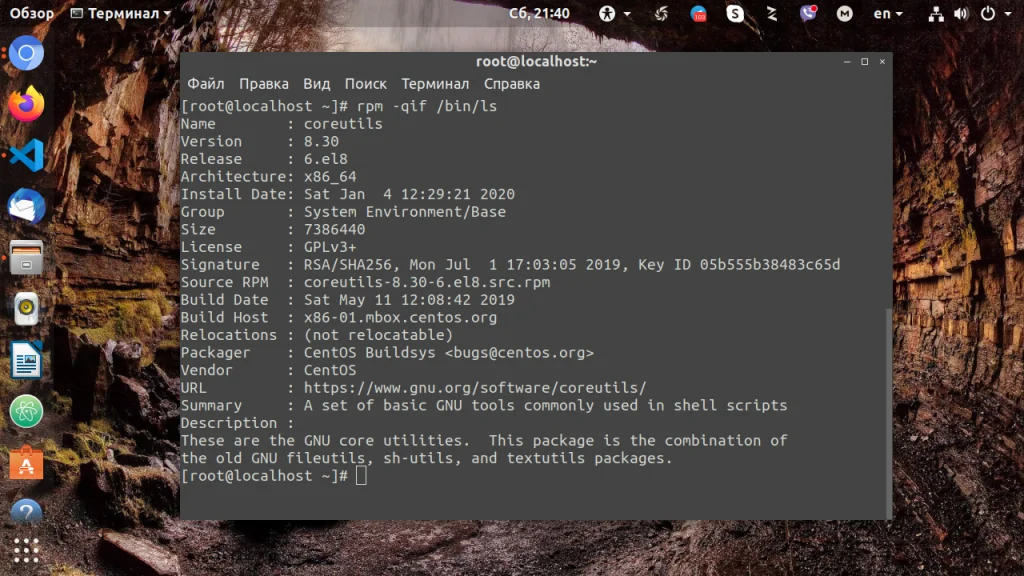Click Build Date Sat May 11 value

coord(409,300)
